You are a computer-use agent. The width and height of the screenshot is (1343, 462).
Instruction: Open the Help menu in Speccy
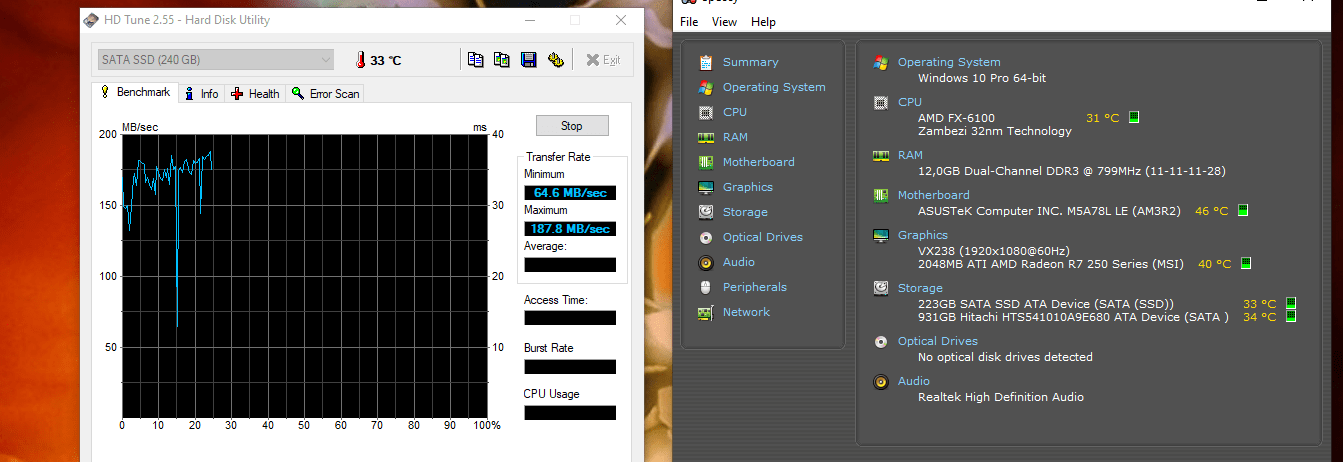[x=763, y=22]
